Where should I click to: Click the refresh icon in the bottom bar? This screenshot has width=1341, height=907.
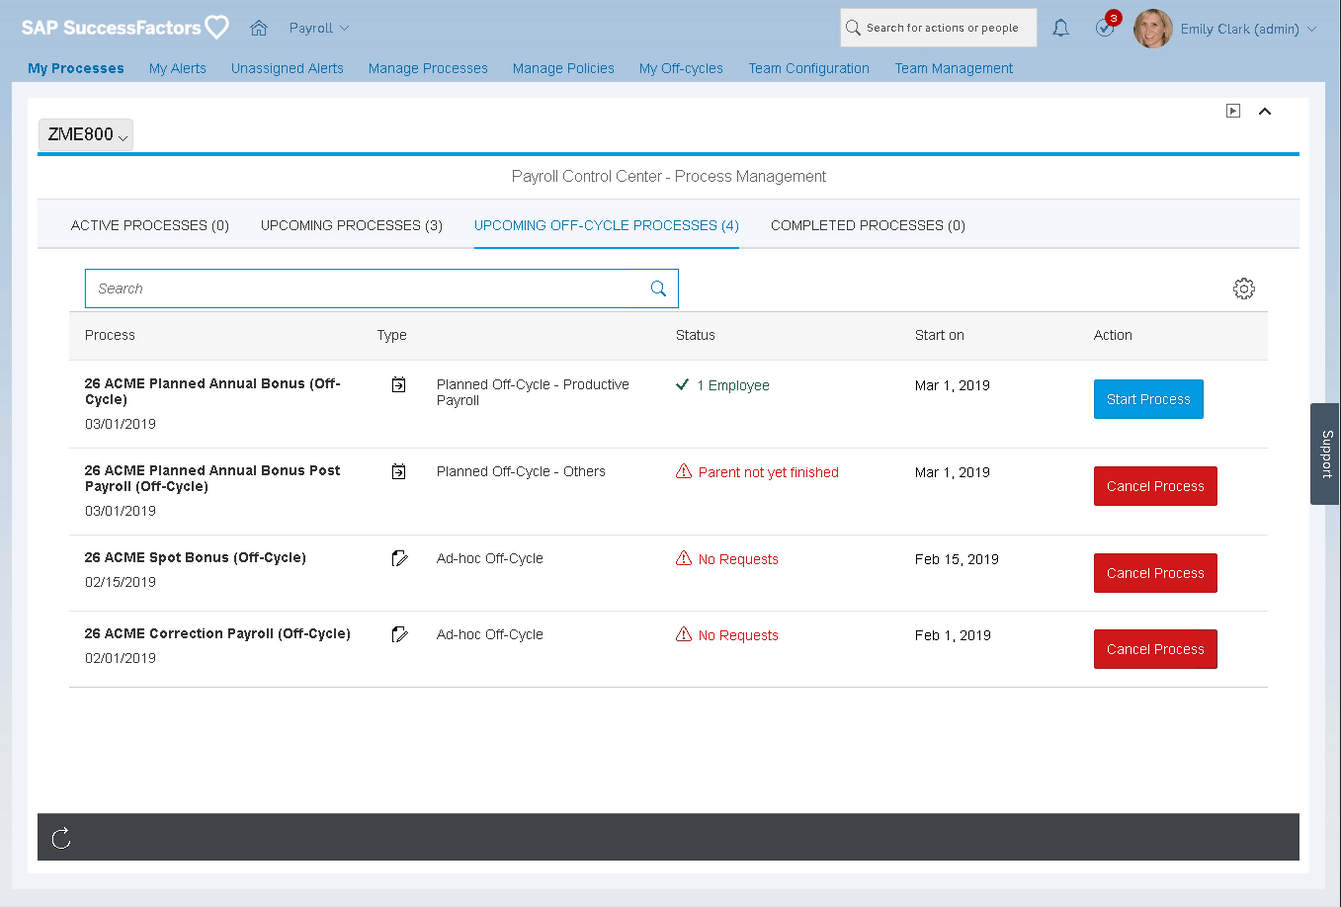pyautogui.click(x=61, y=837)
